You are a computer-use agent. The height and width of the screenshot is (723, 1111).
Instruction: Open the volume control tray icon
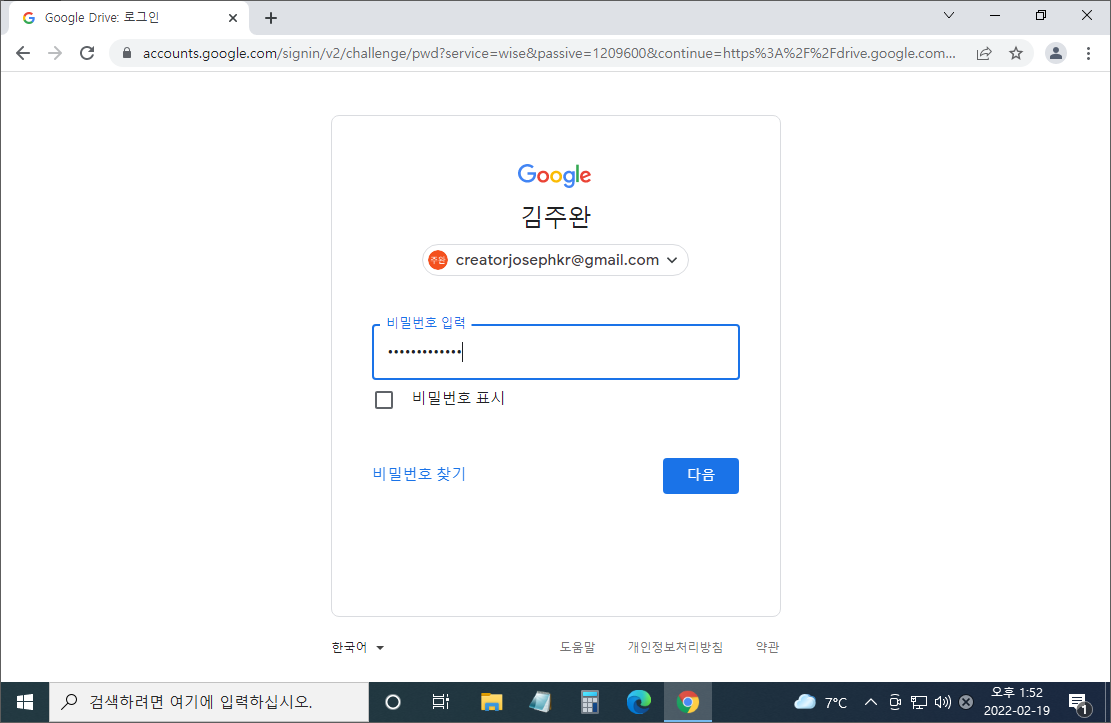coord(942,702)
